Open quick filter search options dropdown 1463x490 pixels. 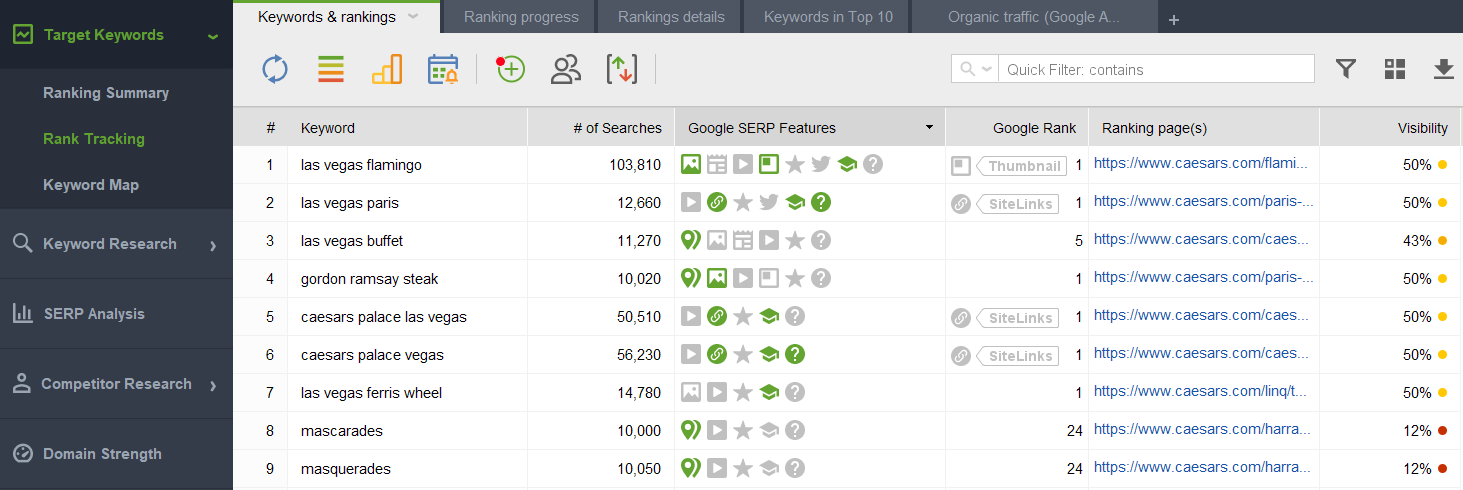tap(976, 69)
